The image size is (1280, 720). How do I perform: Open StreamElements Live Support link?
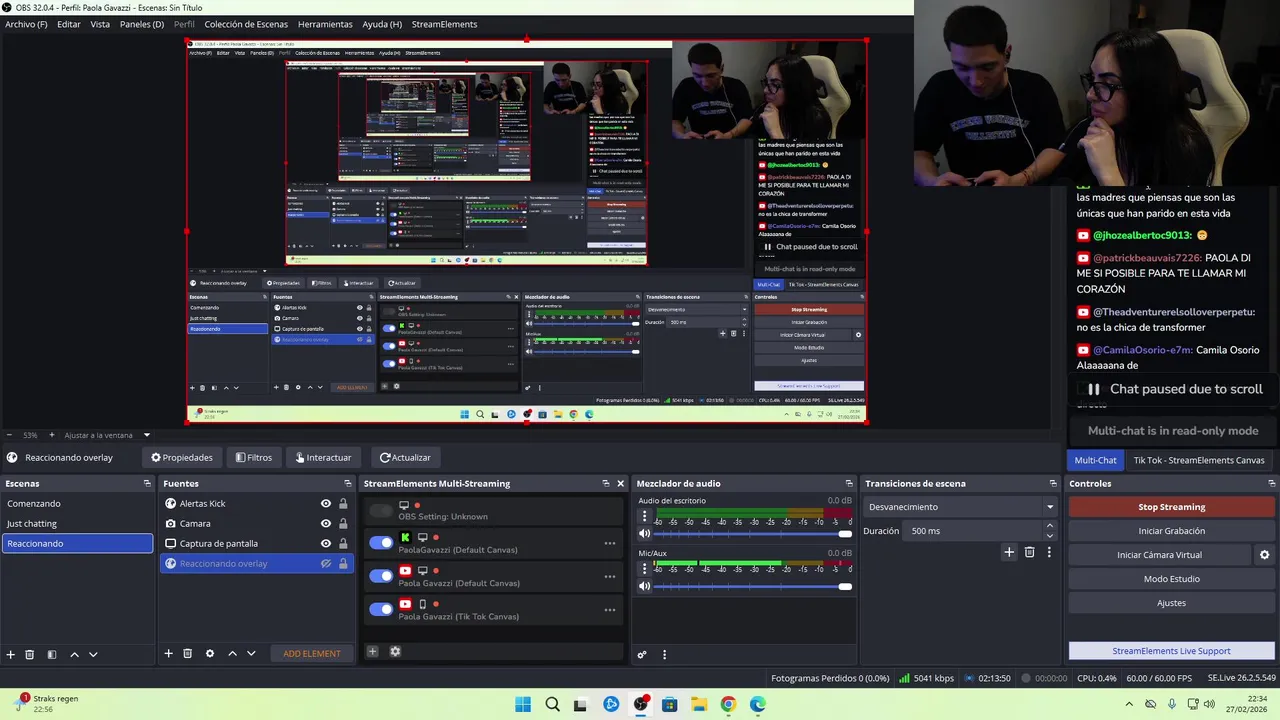pos(1171,651)
